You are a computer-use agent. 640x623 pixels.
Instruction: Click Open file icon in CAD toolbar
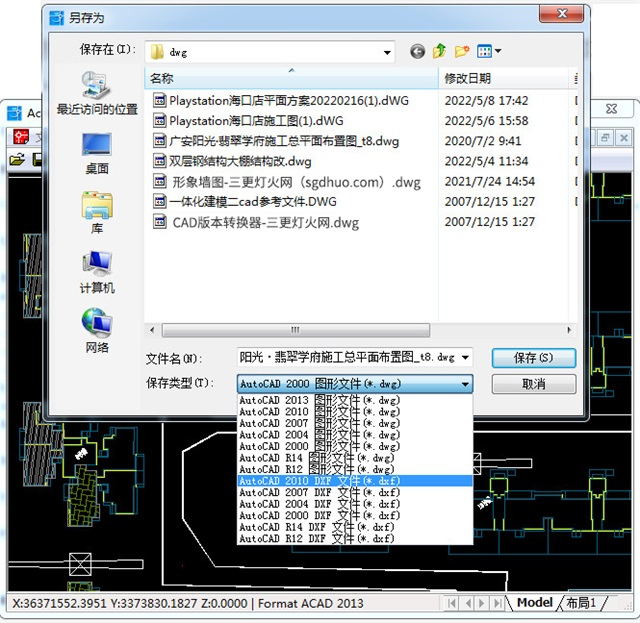[x=17, y=159]
